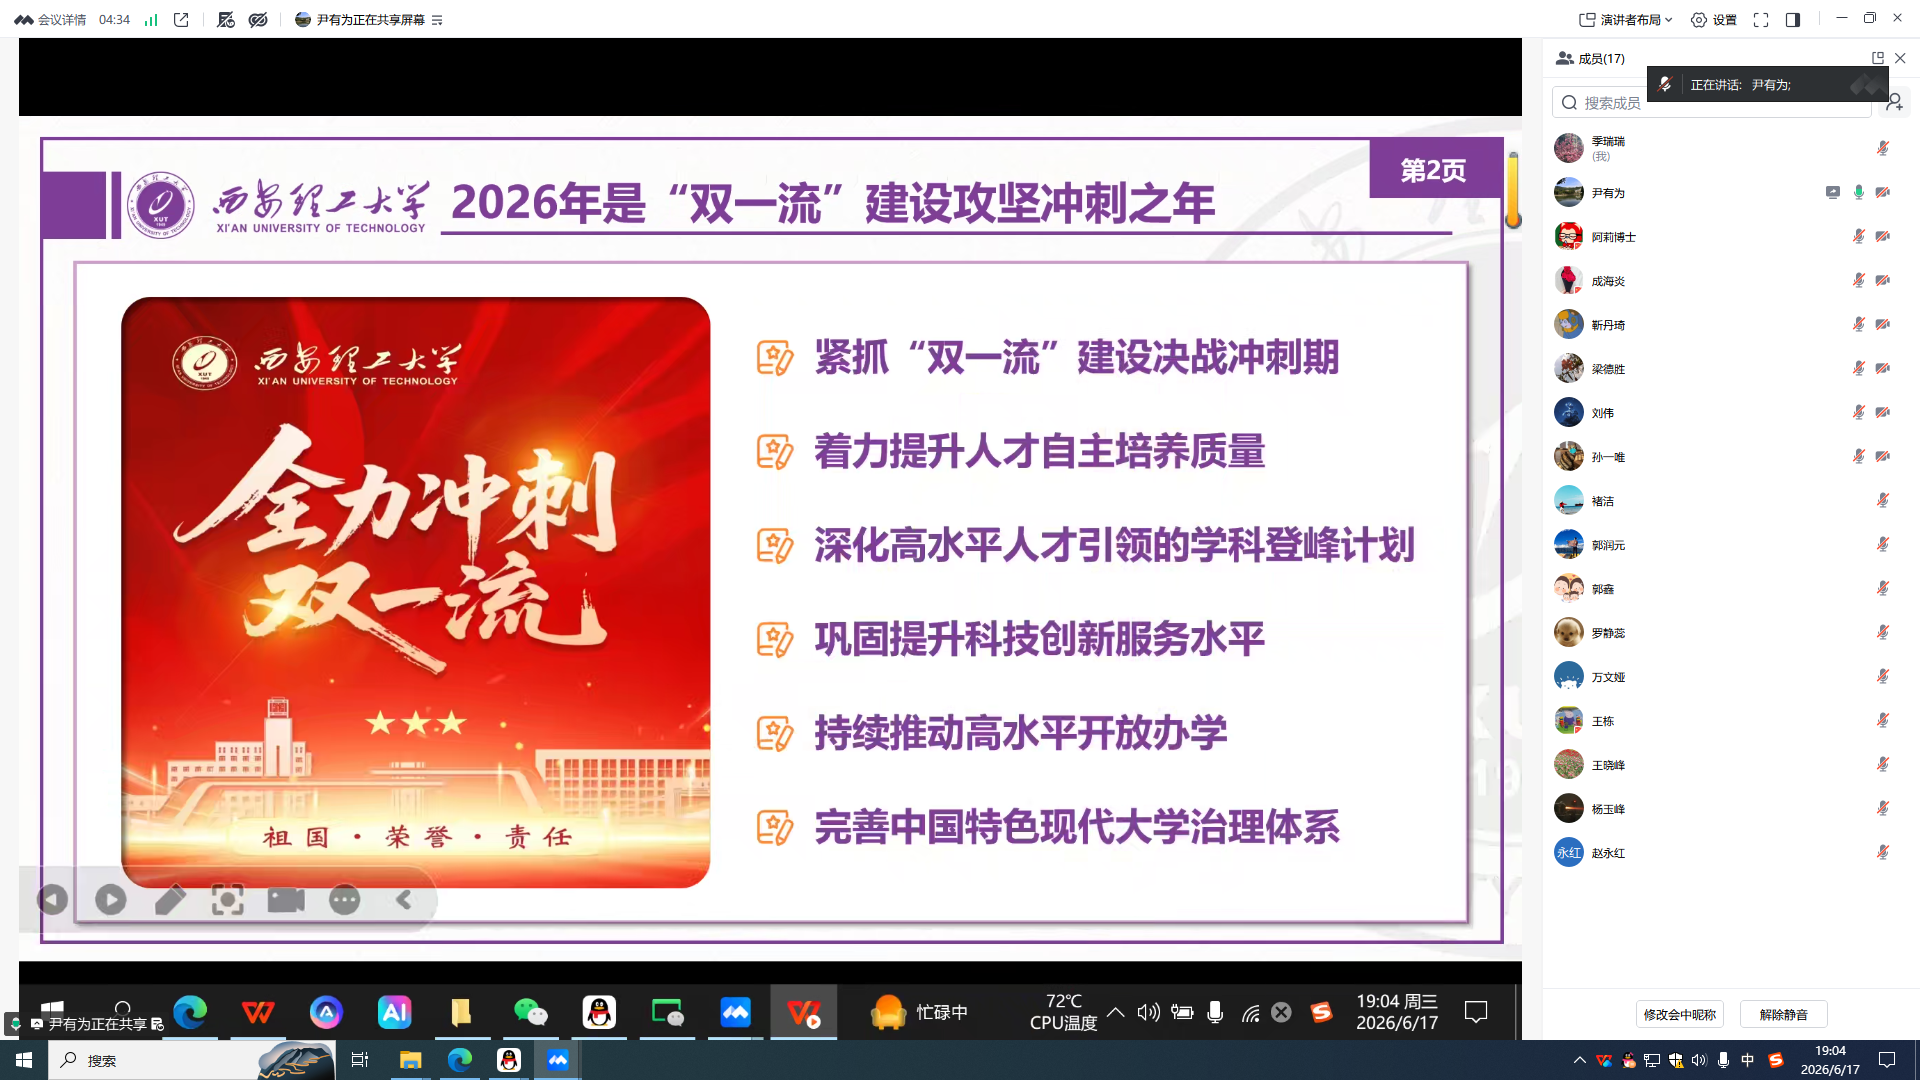This screenshot has height=1080, width=1920.
Task: Click 尹有为's screen sharing indicator icon
Action: 1833,192
